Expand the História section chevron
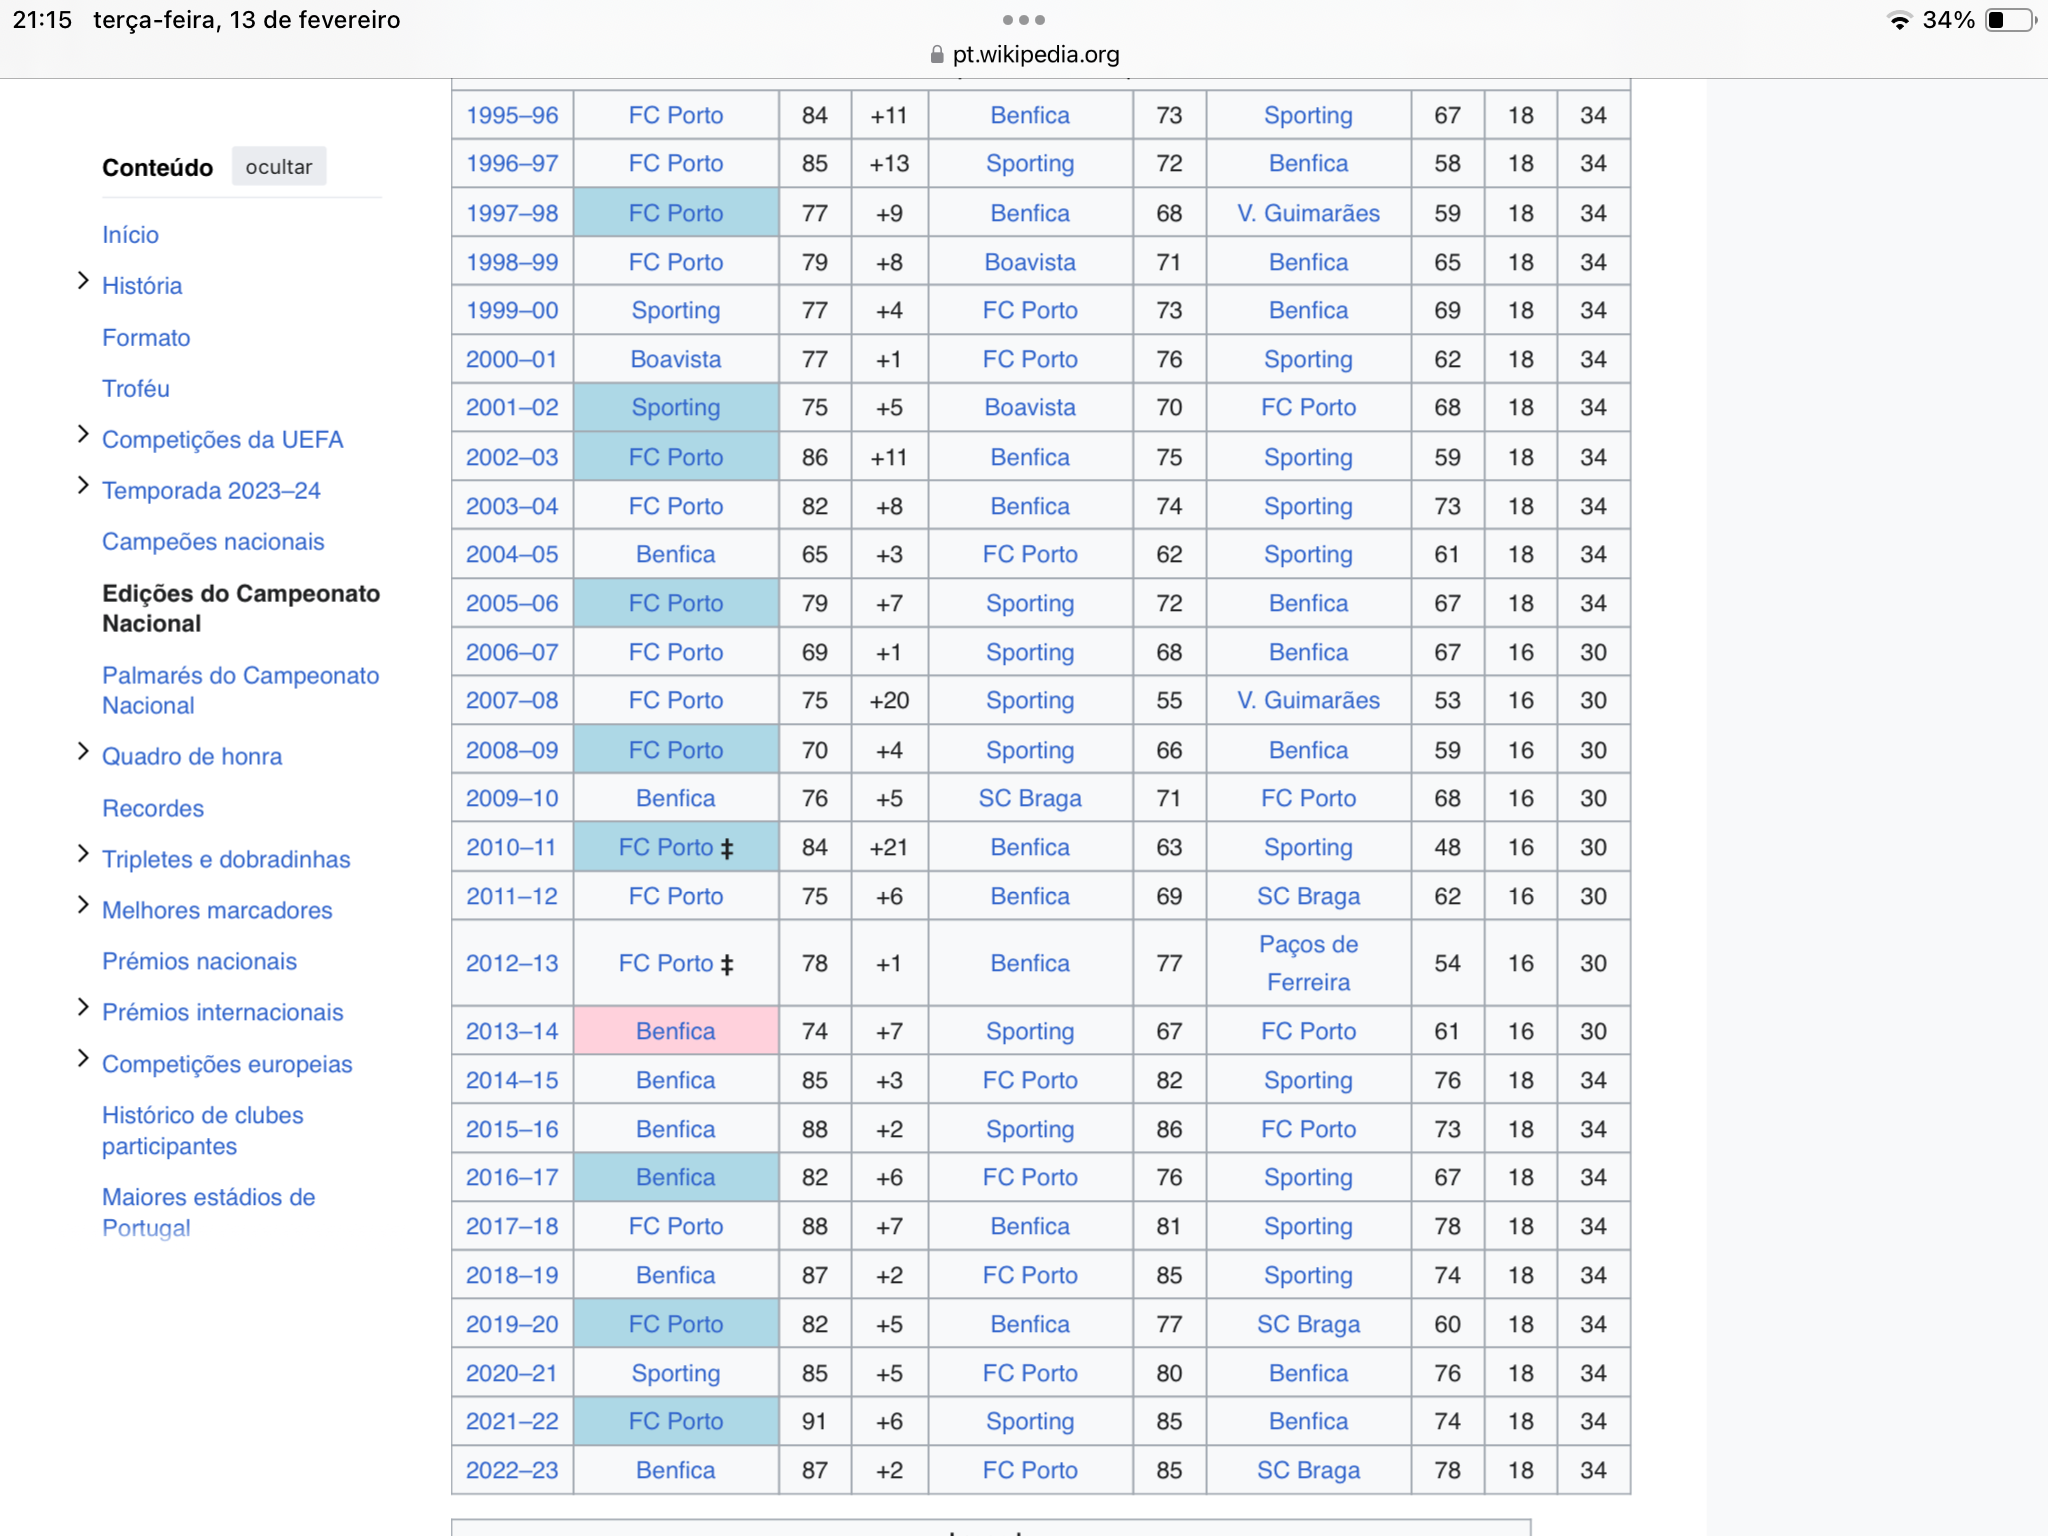The height and width of the screenshot is (1536, 2048). (83, 282)
